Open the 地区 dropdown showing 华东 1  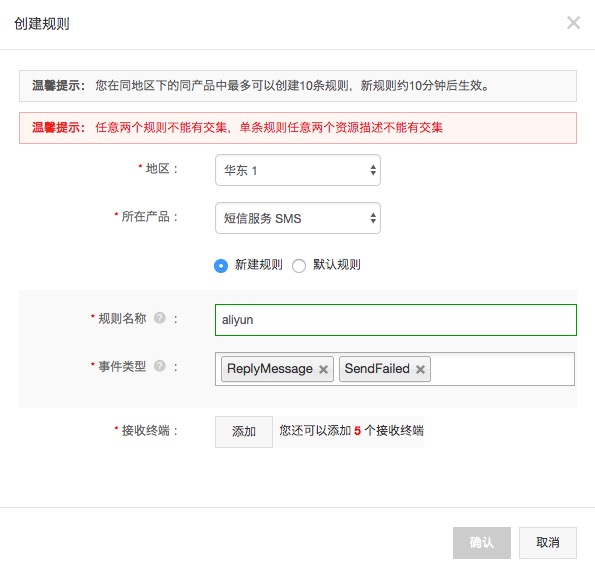pos(298,170)
